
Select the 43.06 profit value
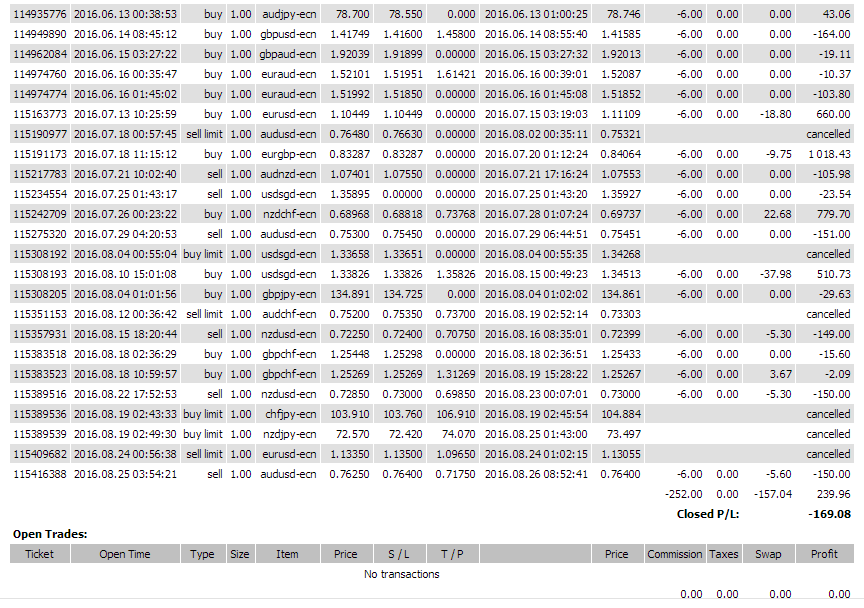tap(836, 14)
